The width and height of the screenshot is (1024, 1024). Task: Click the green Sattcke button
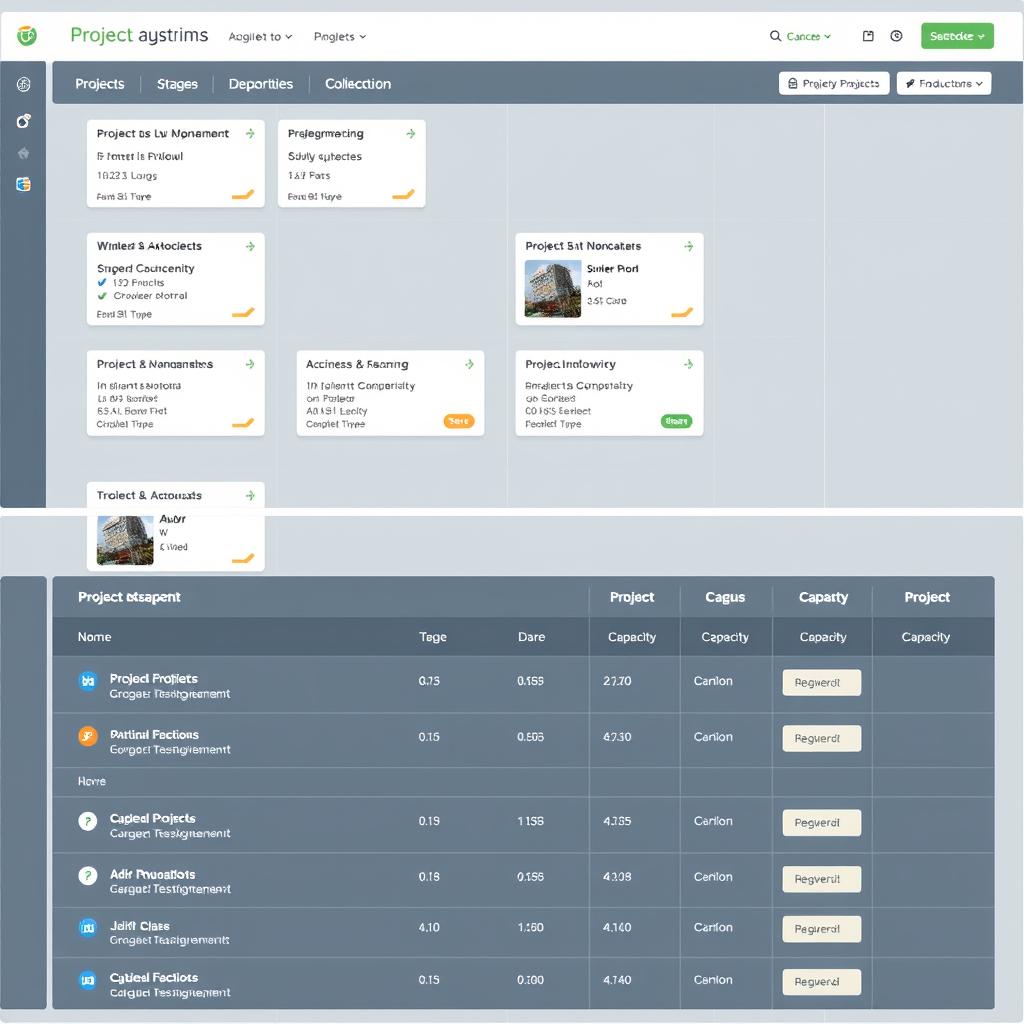click(956, 35)
